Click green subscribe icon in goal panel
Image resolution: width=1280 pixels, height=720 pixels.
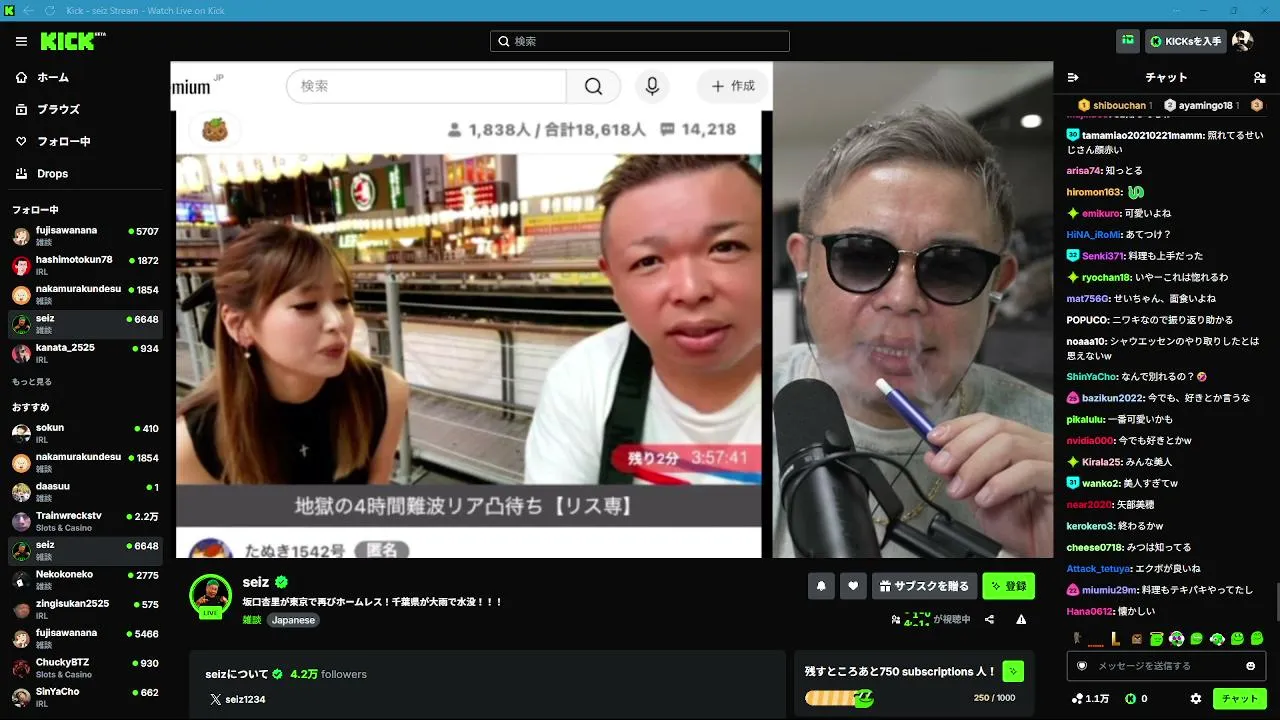tap(1013, 671)
